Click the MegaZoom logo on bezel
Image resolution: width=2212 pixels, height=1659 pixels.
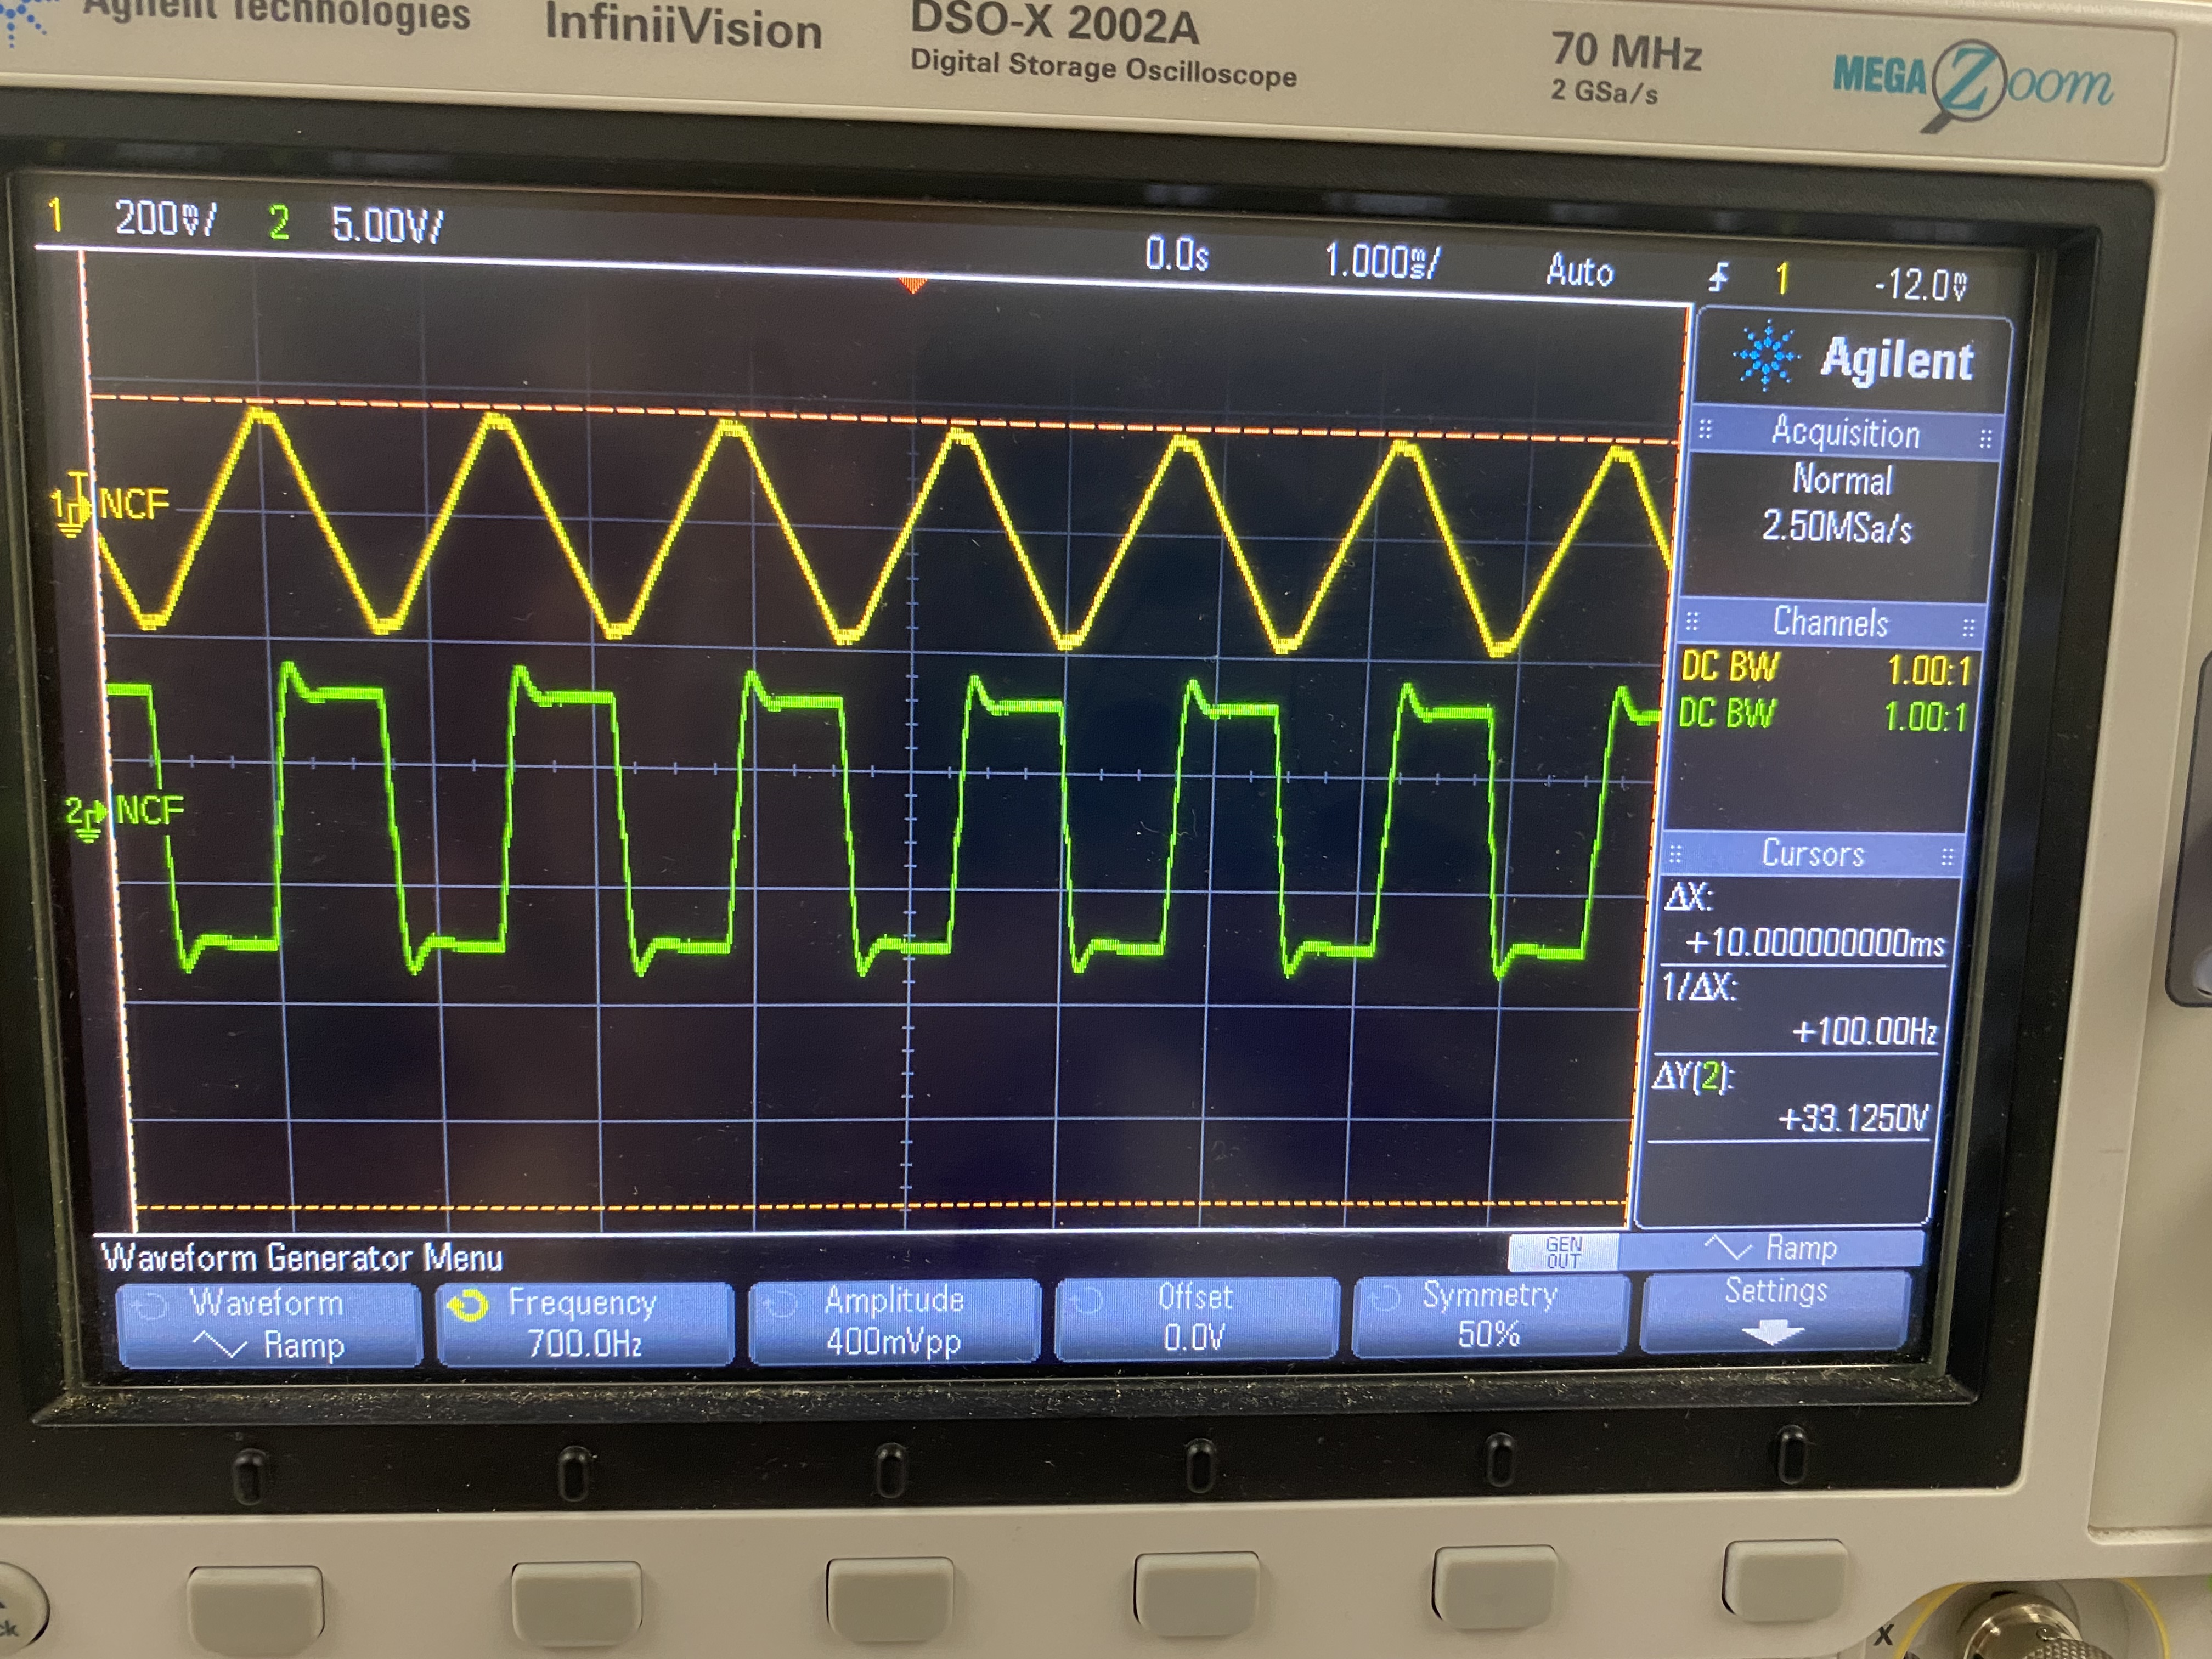pos(1972,84)
